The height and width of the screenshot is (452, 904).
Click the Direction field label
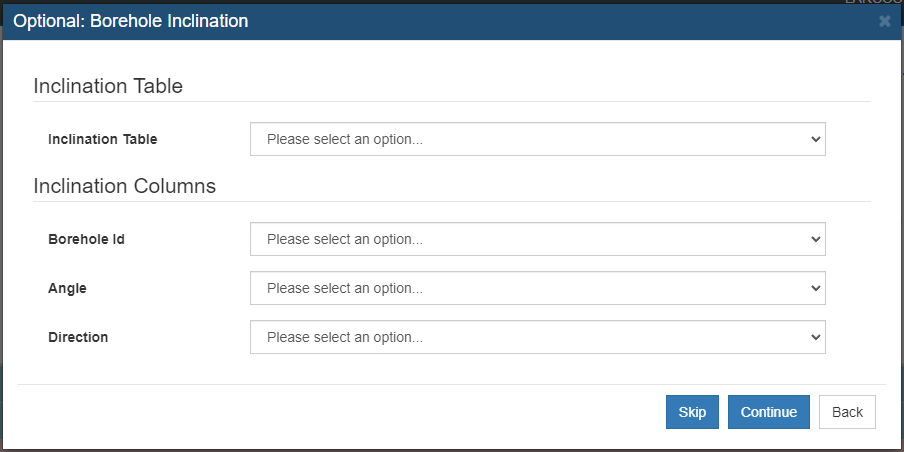(78, 337)
